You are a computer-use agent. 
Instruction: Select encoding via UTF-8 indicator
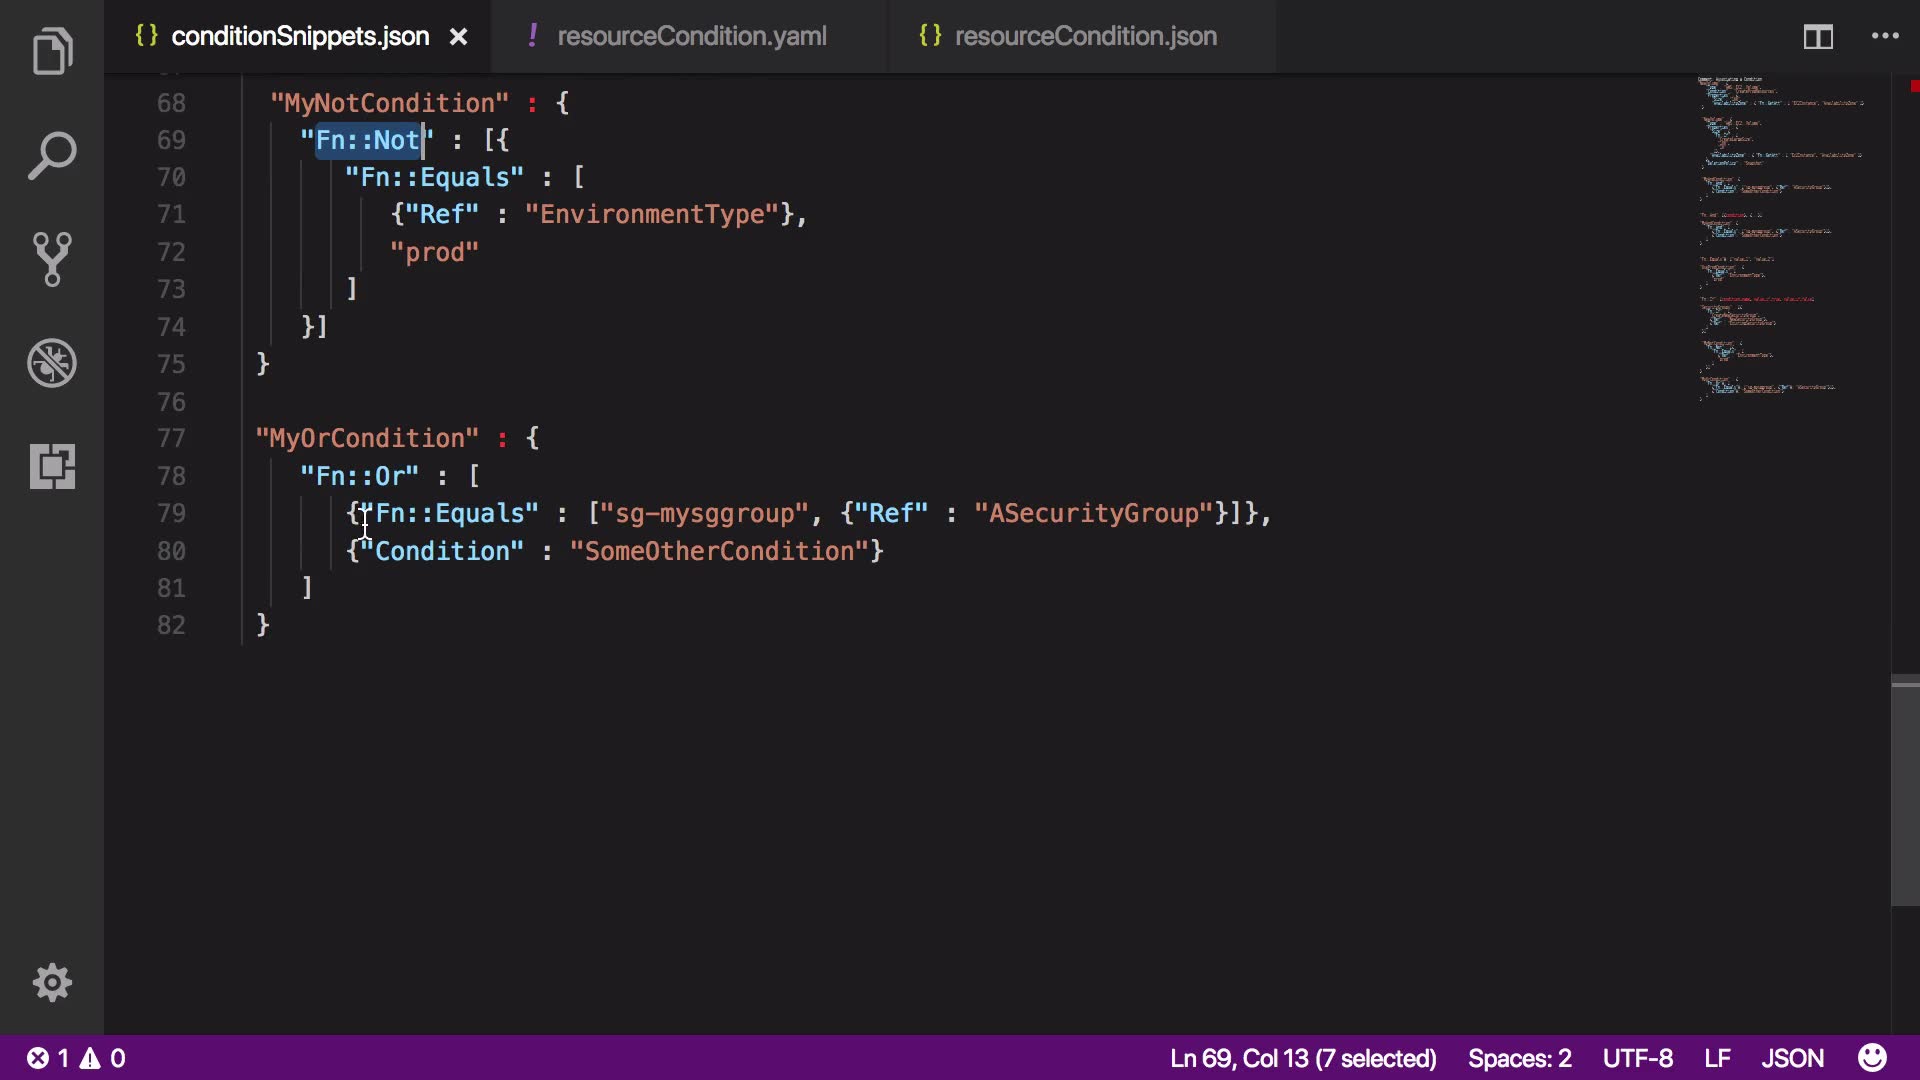1637,1058
